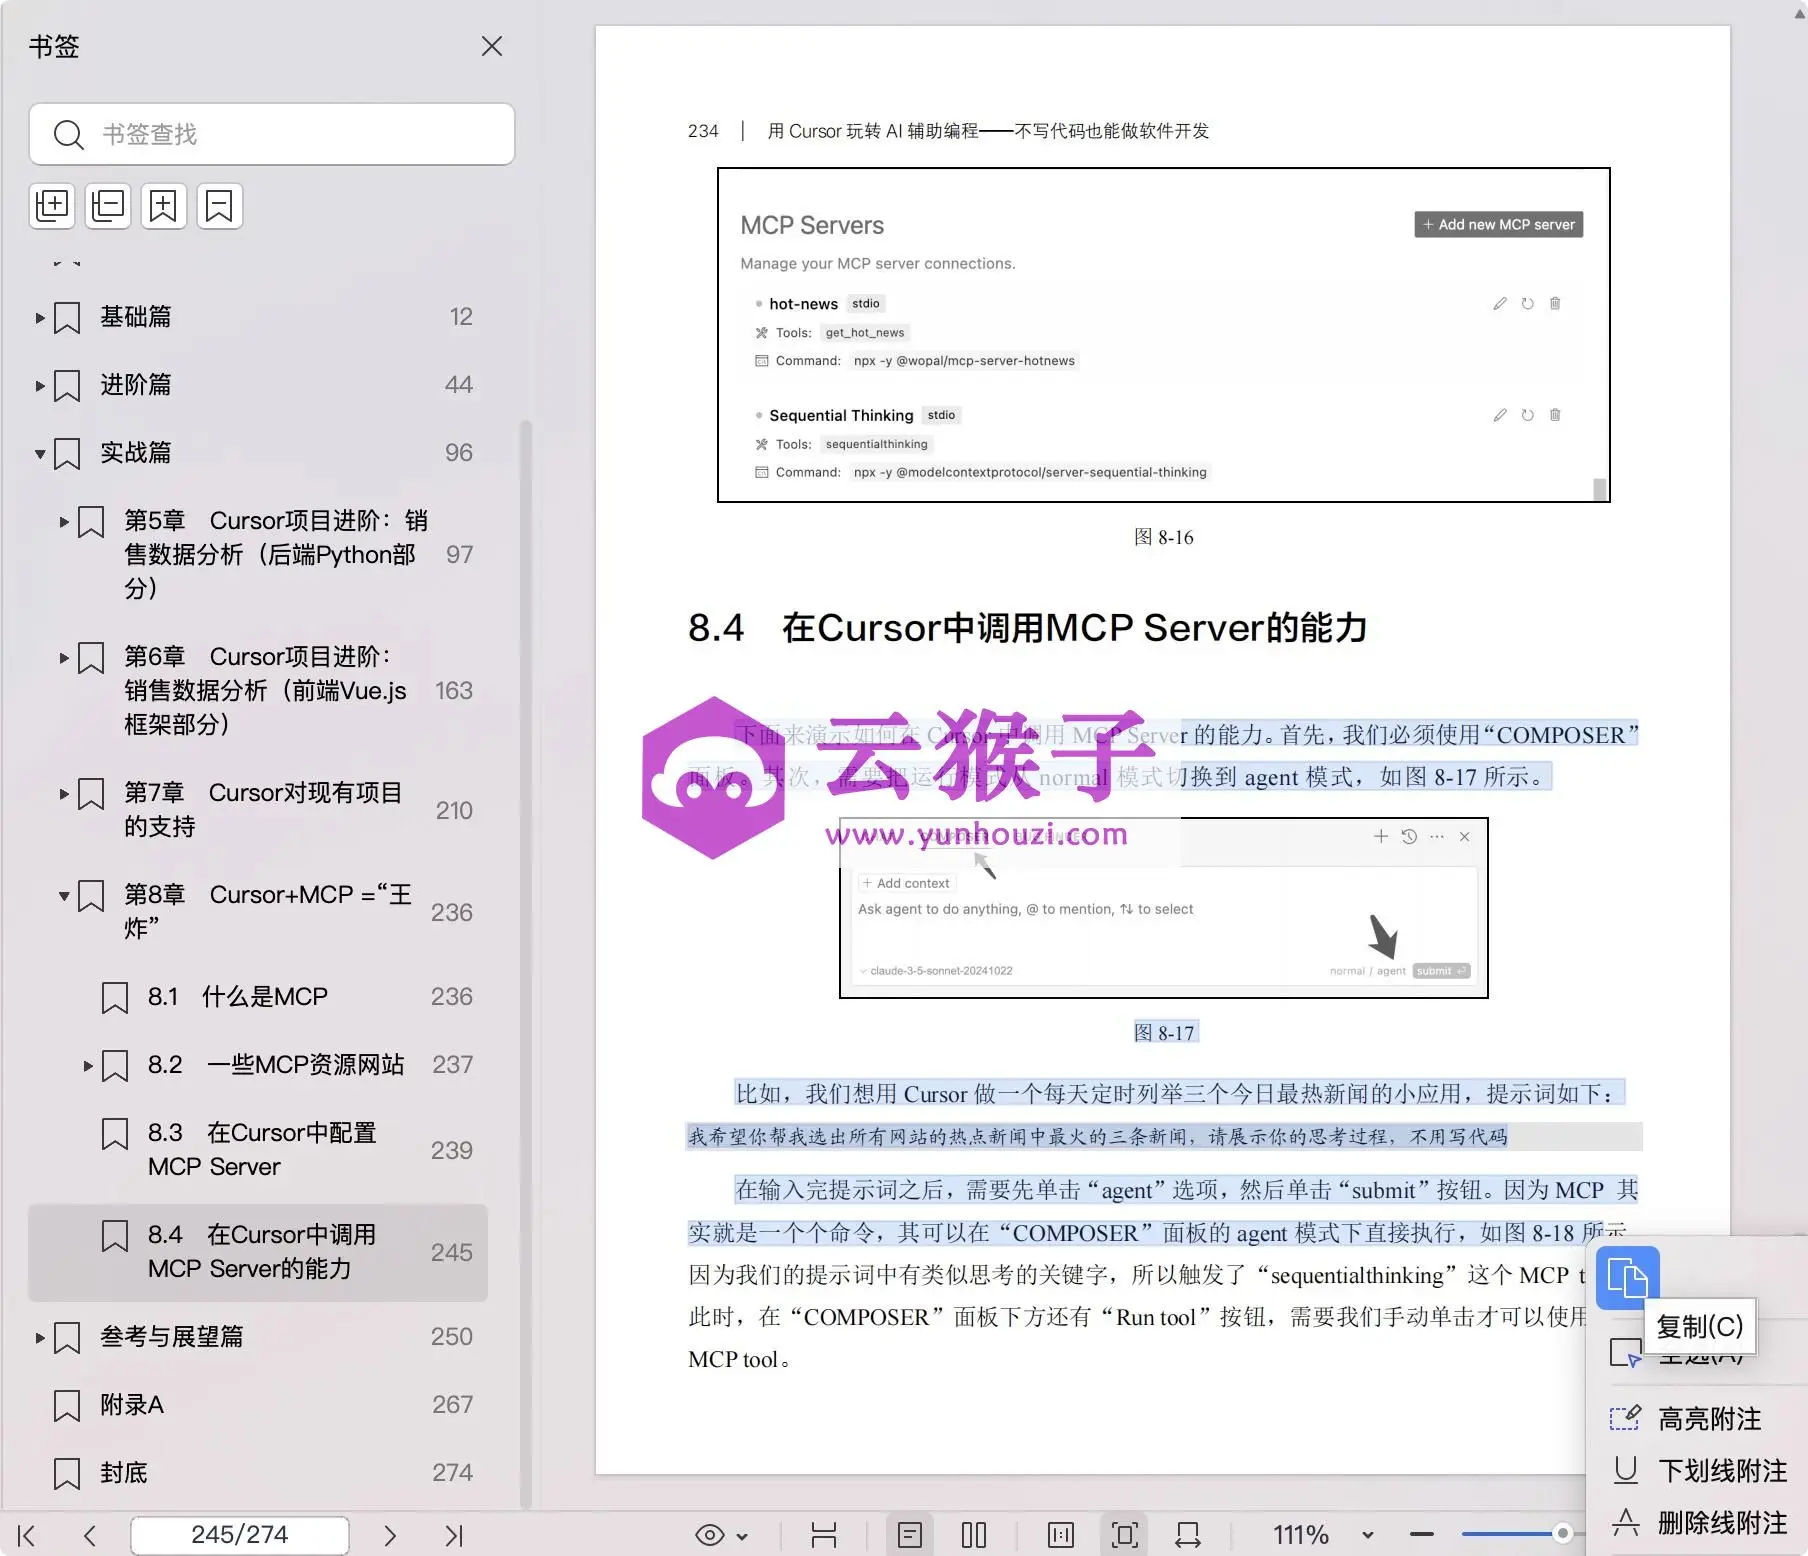Go to the first page
The image size is (1808, 1556).
[x=27, y=1535]
